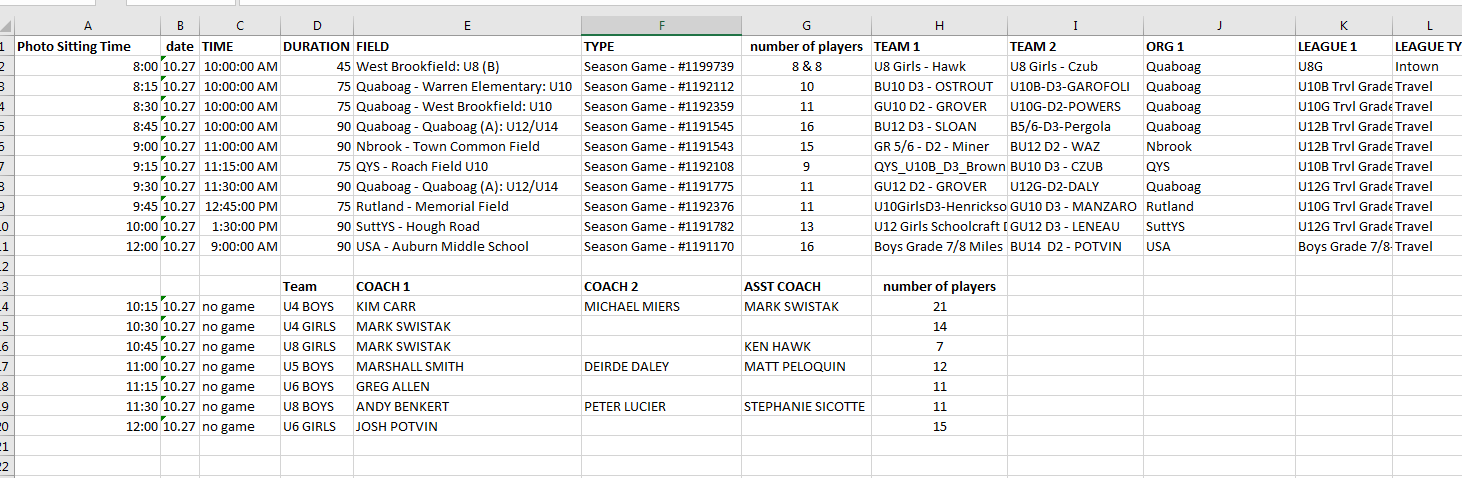
Task: Click row 13 header number
Action: pyautogui.click(x=7, y=286)
